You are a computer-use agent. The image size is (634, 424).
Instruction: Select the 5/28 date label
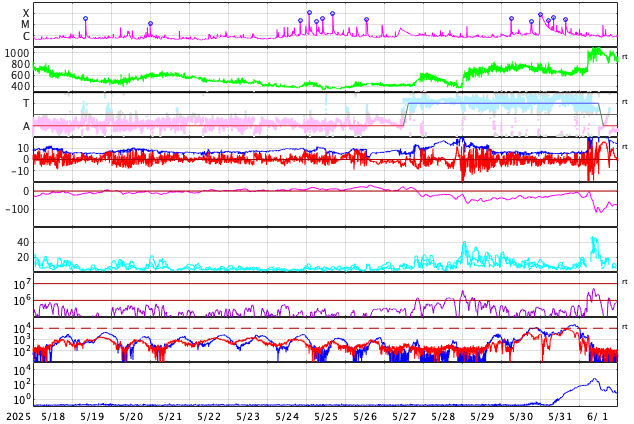(443, 417)
